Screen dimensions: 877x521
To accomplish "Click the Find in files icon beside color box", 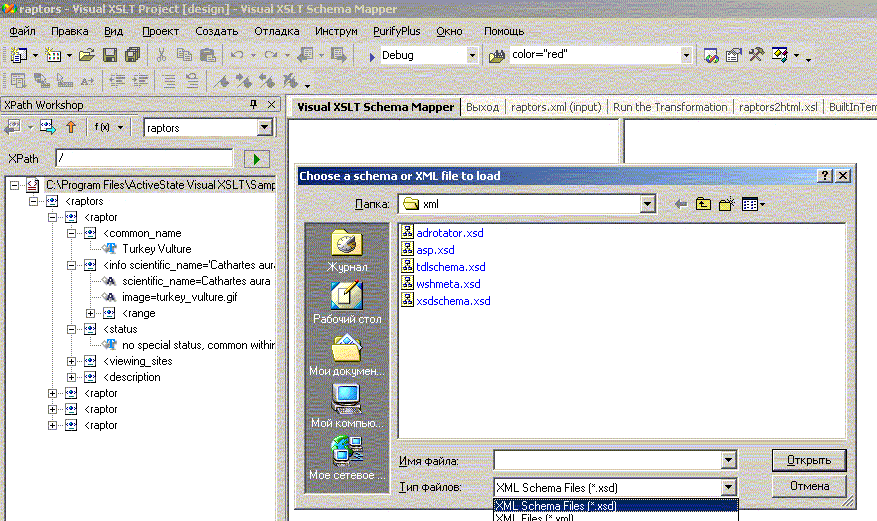I will point(497,55).
